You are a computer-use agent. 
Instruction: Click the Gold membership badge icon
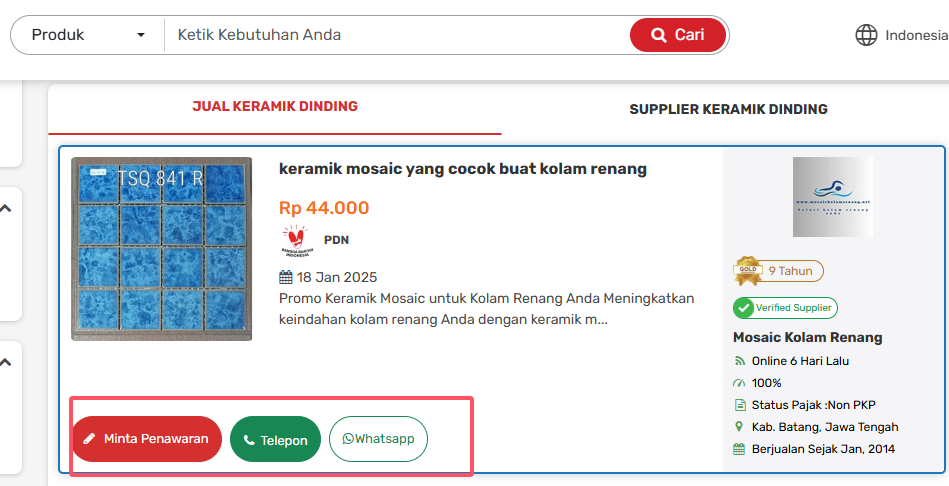click(x=747, y=270)
